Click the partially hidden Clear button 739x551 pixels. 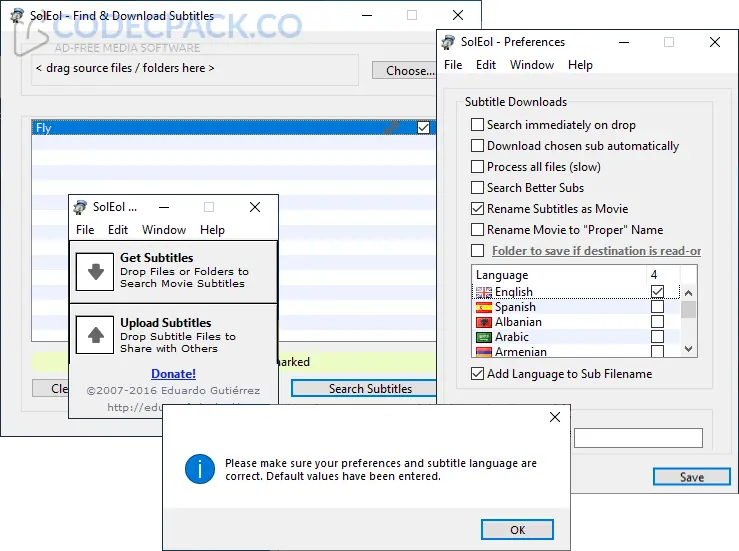[x=50, y=388]
